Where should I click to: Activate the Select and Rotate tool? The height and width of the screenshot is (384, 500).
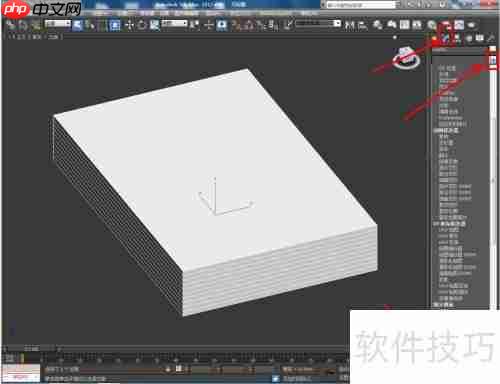(x=142, y=25)
